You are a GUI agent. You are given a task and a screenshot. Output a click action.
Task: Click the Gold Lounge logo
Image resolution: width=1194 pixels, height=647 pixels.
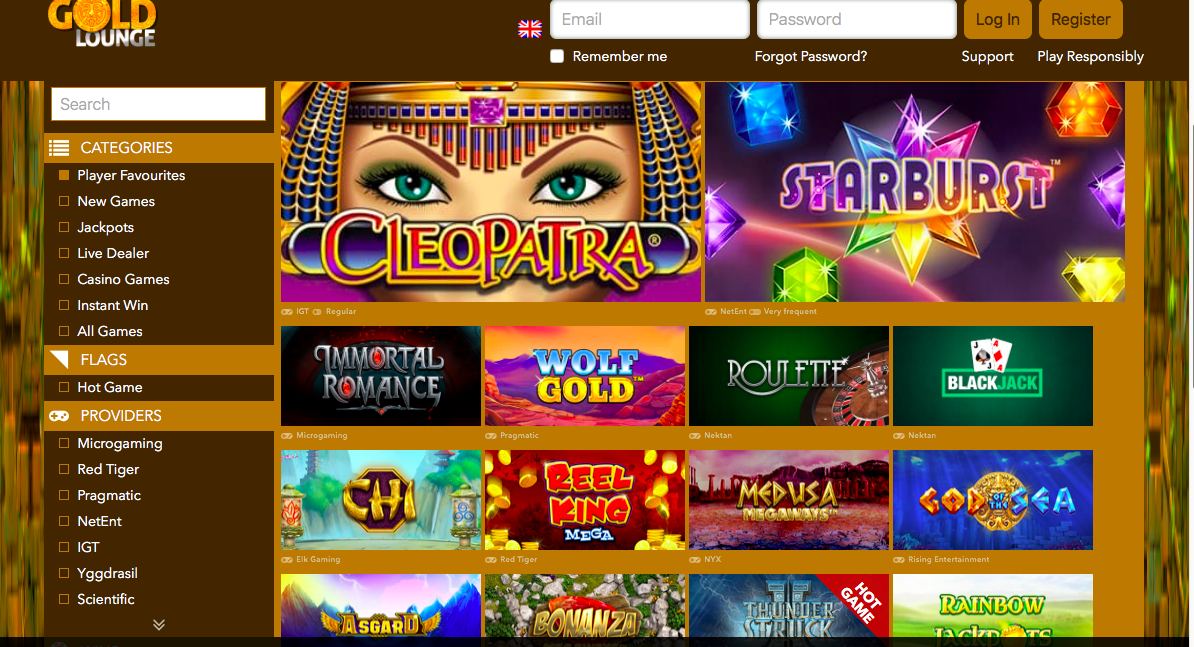pos(102,24)
